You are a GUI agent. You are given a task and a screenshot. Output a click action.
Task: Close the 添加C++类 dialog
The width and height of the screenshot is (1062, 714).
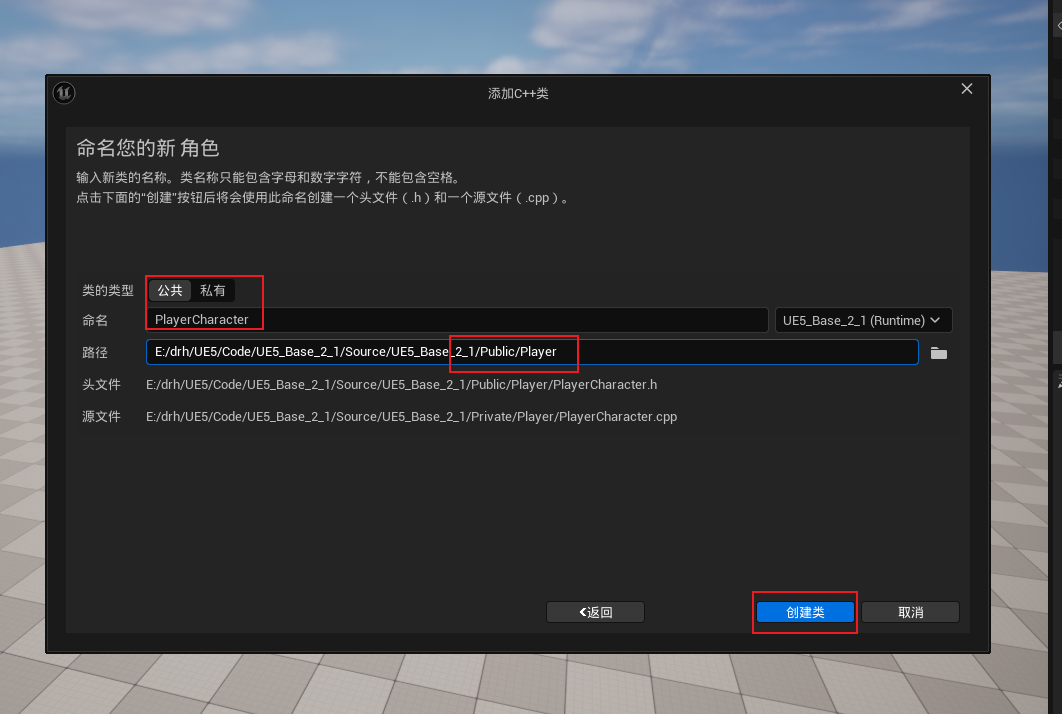pyautogui.click(x=966, y=88)
